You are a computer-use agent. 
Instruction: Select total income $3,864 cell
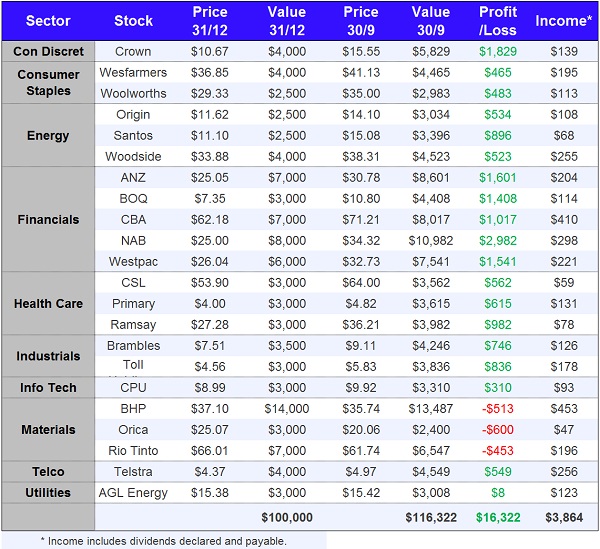(563, 517)
